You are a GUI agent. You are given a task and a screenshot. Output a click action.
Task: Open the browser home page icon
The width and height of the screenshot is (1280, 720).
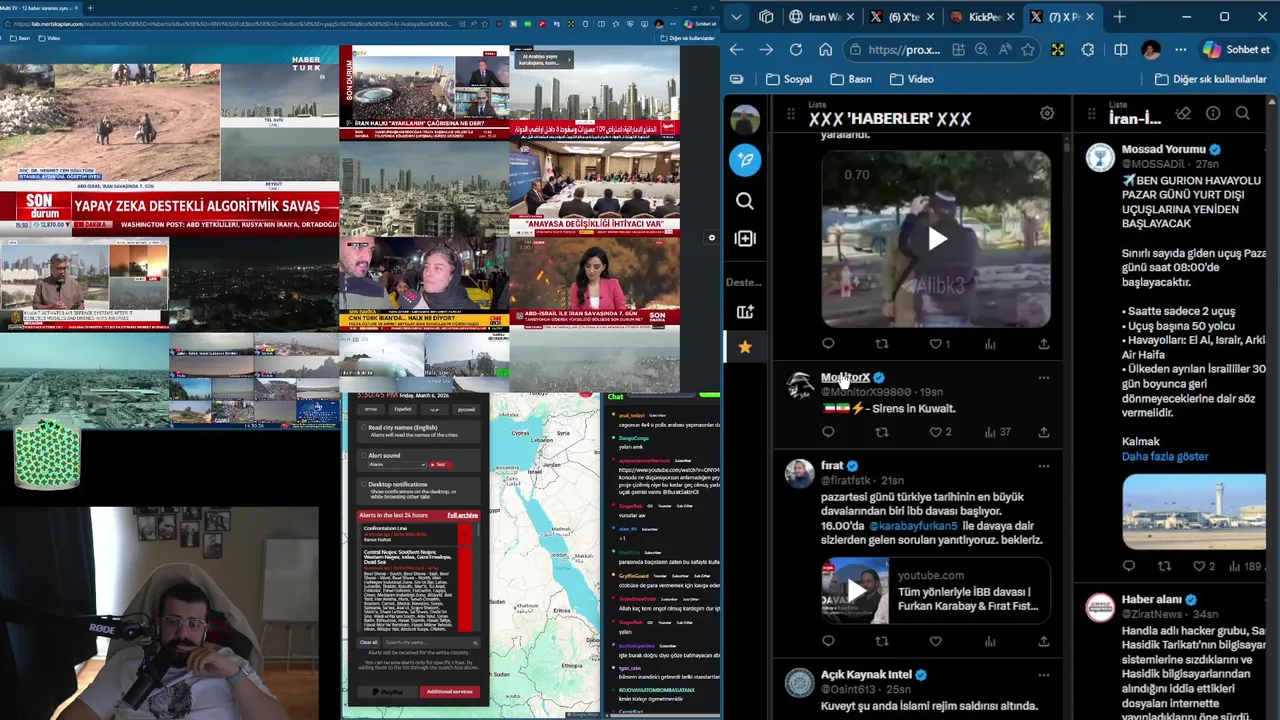click(825, 49)
